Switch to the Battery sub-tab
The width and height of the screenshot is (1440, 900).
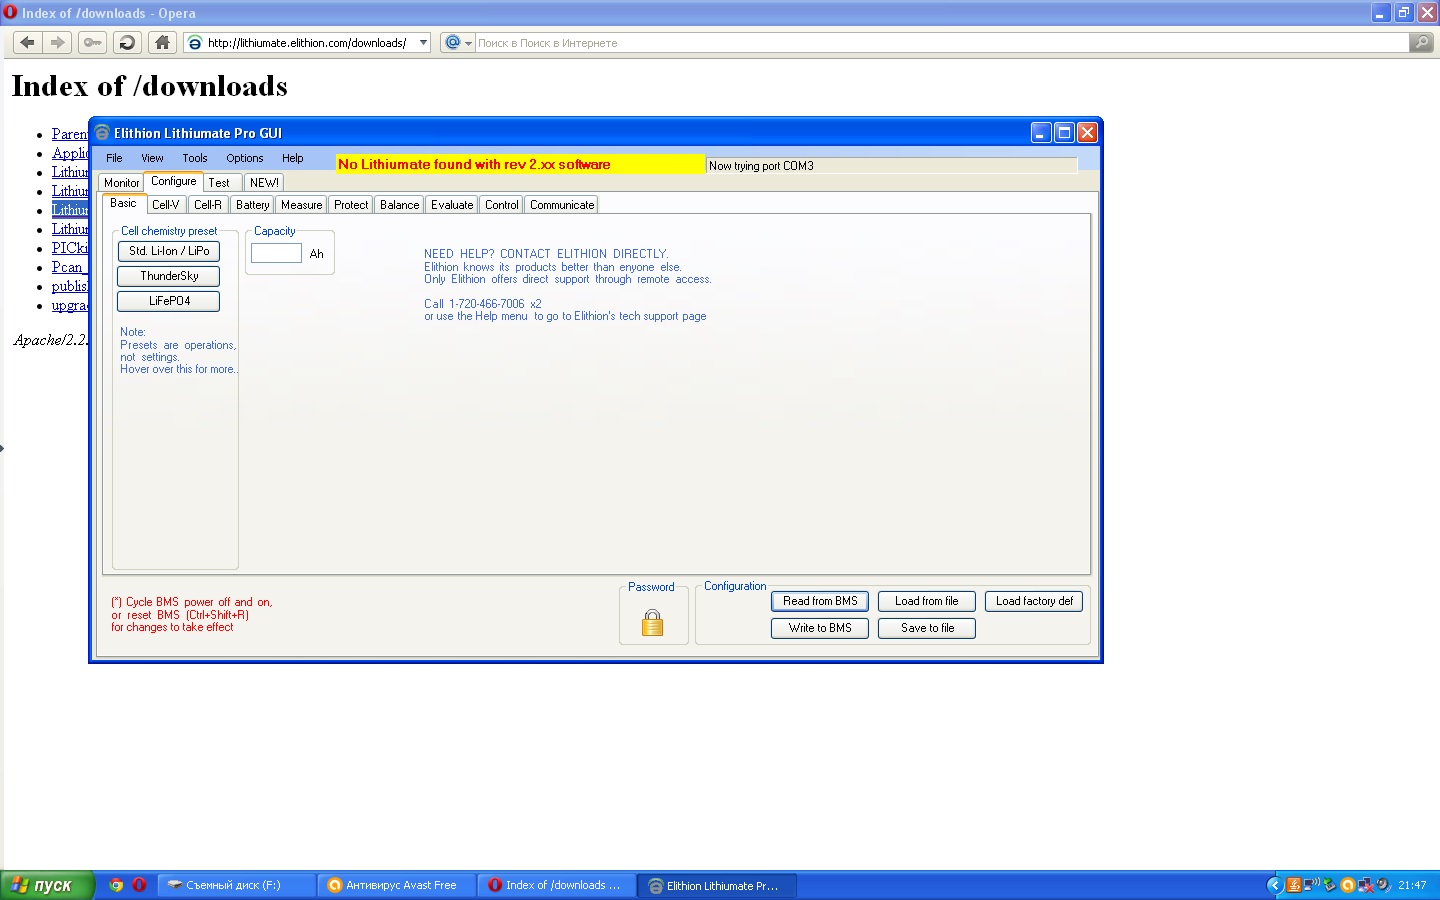(252, 205)
